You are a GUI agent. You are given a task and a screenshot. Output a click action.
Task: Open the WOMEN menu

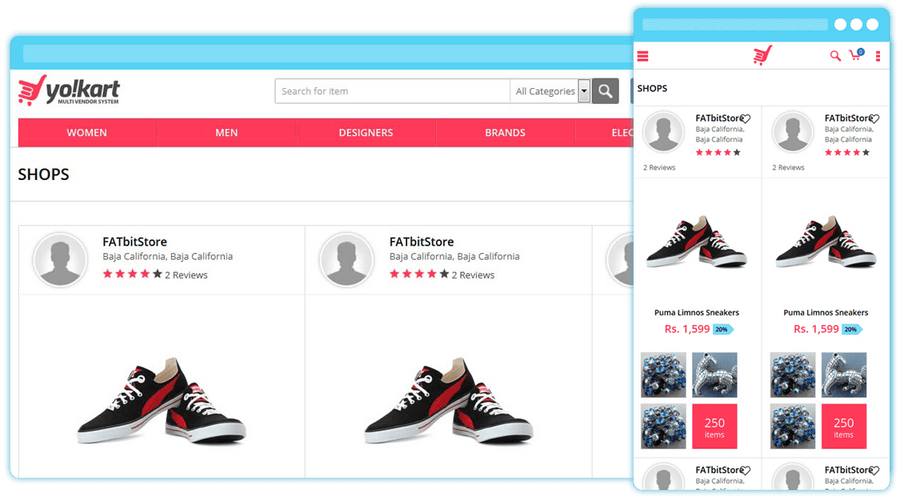click(x=87, y=133)
